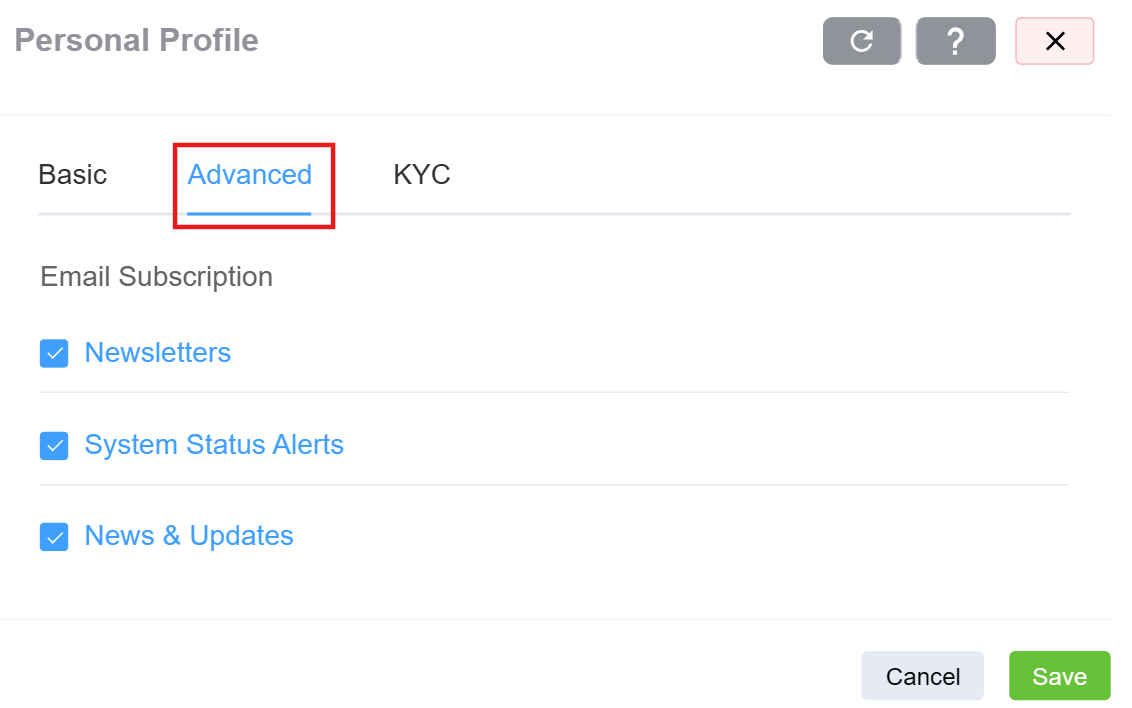The width and height of the screenshot is (1132, 708).
Task: Toggle the System Status Alerts checkbox
Action: click(54, 445)
